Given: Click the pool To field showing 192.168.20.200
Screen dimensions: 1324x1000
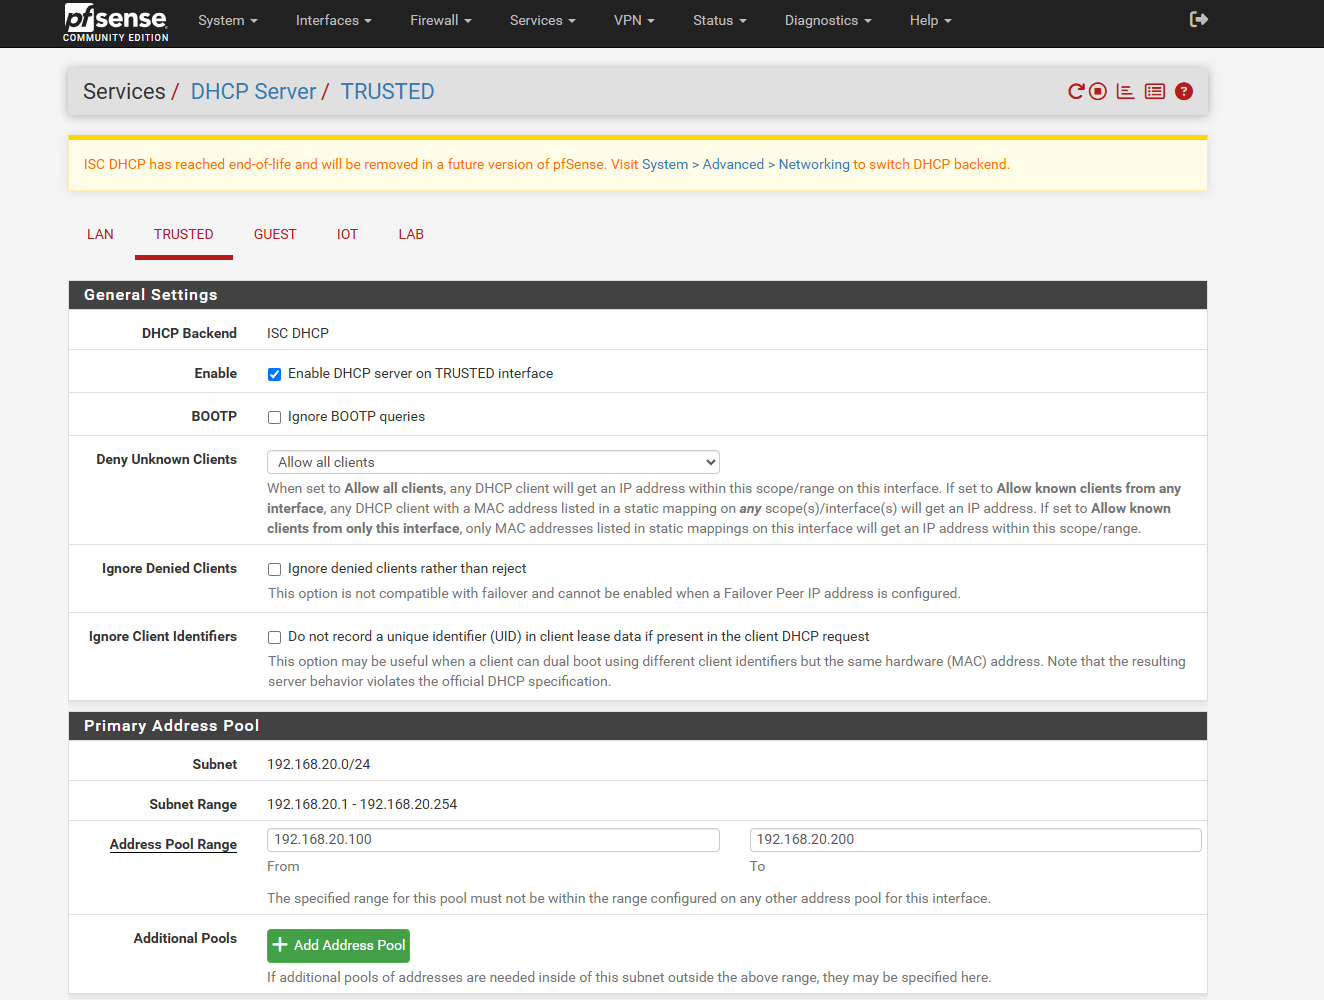Looking at the screenshot, I should (x=975, y=840).
